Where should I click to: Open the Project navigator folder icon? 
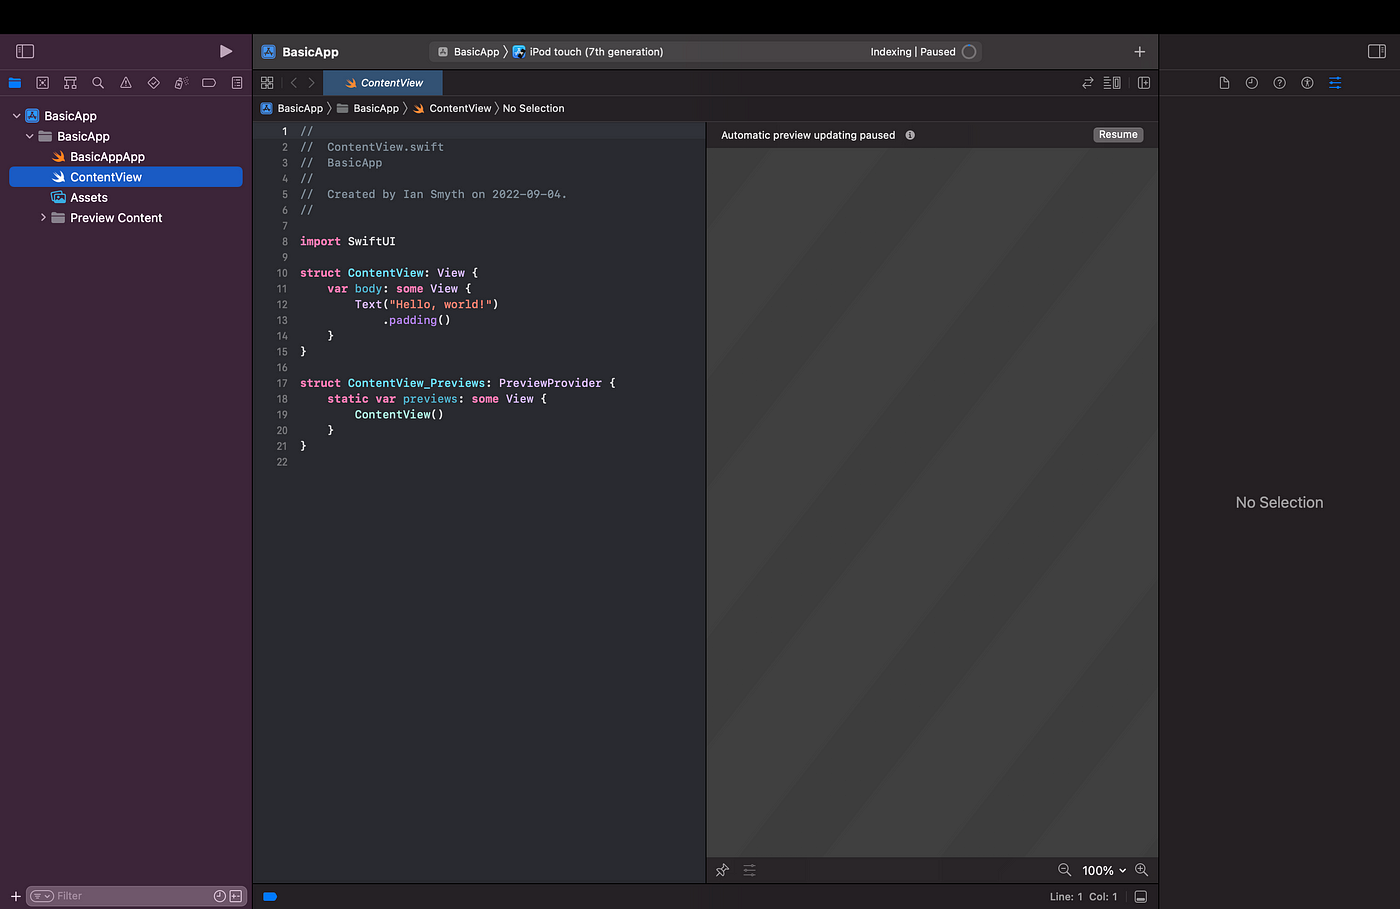point(15,83)
